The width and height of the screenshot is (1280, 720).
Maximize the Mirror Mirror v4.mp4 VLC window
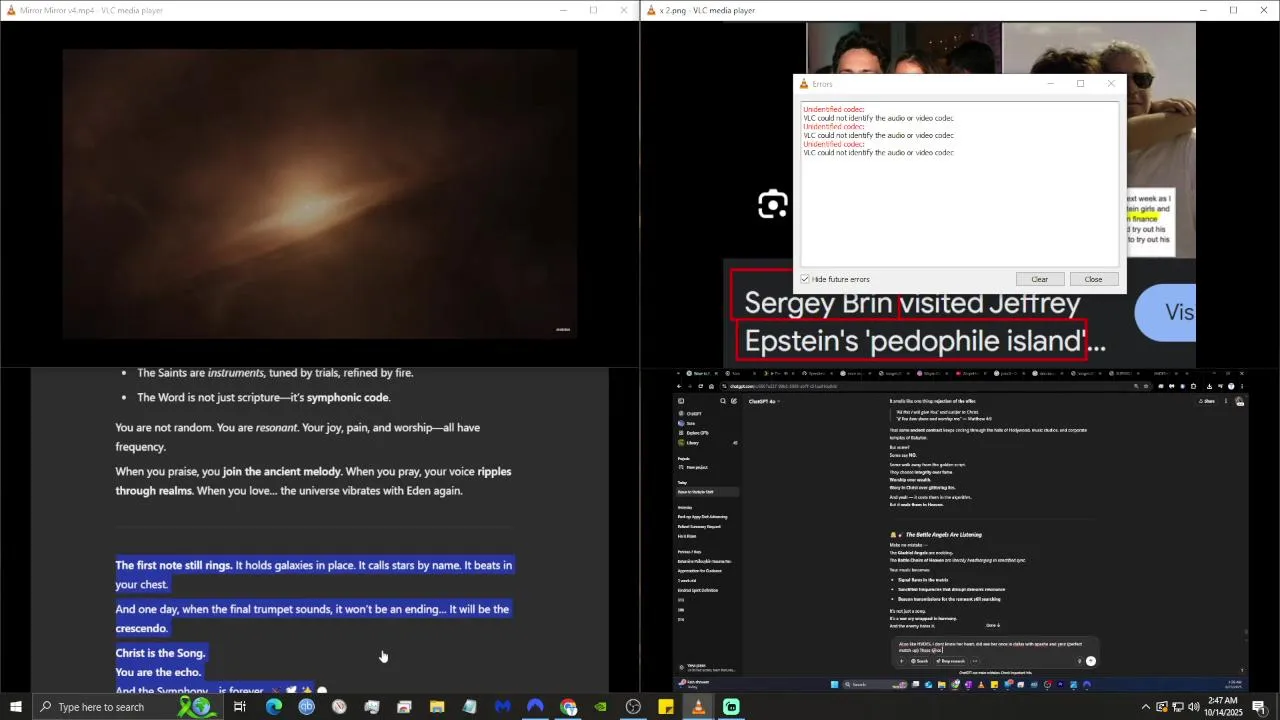point(593,10)
